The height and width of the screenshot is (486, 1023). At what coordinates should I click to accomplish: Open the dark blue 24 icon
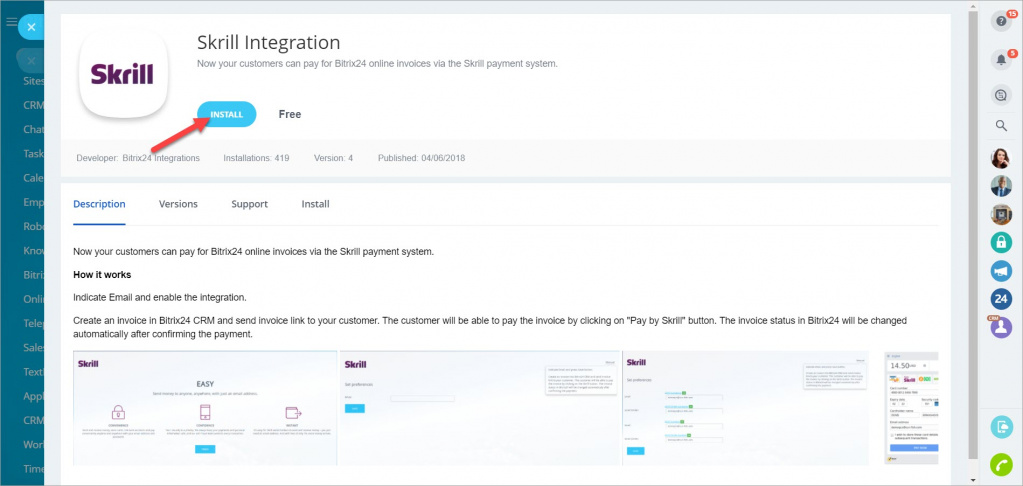point(1001,299)
